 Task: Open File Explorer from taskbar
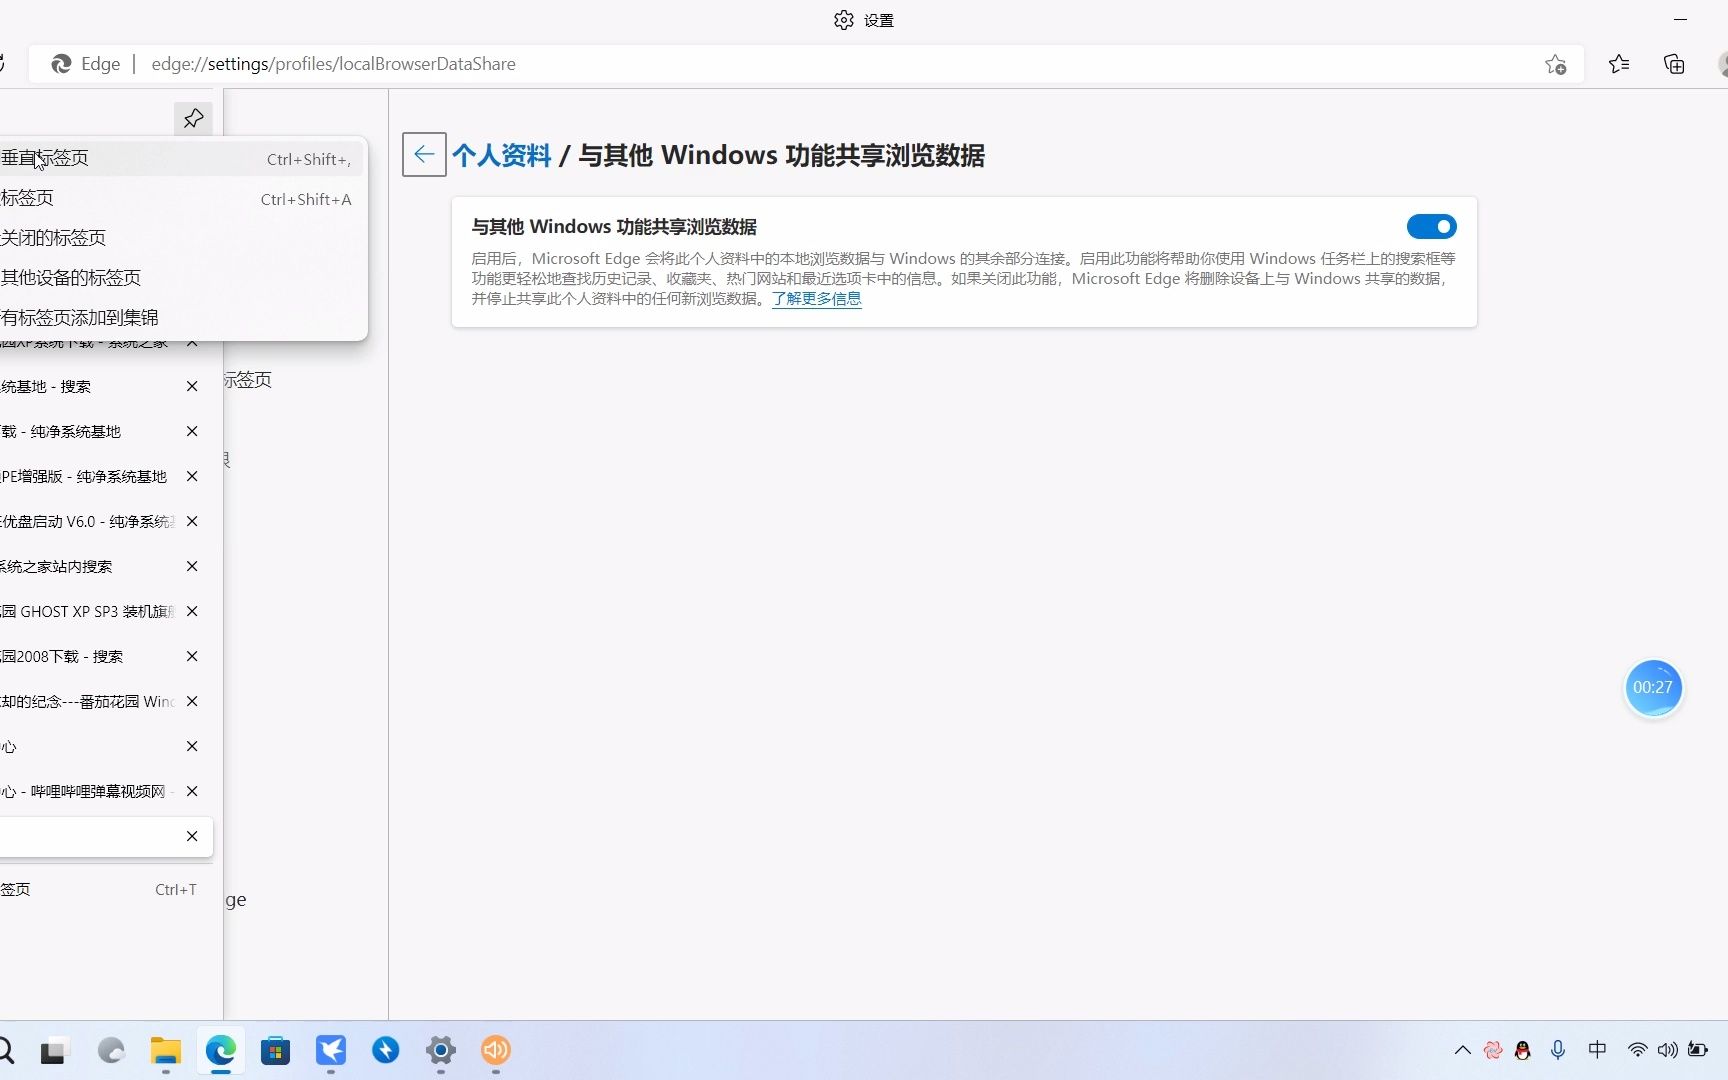click(x=165, y=1050)
